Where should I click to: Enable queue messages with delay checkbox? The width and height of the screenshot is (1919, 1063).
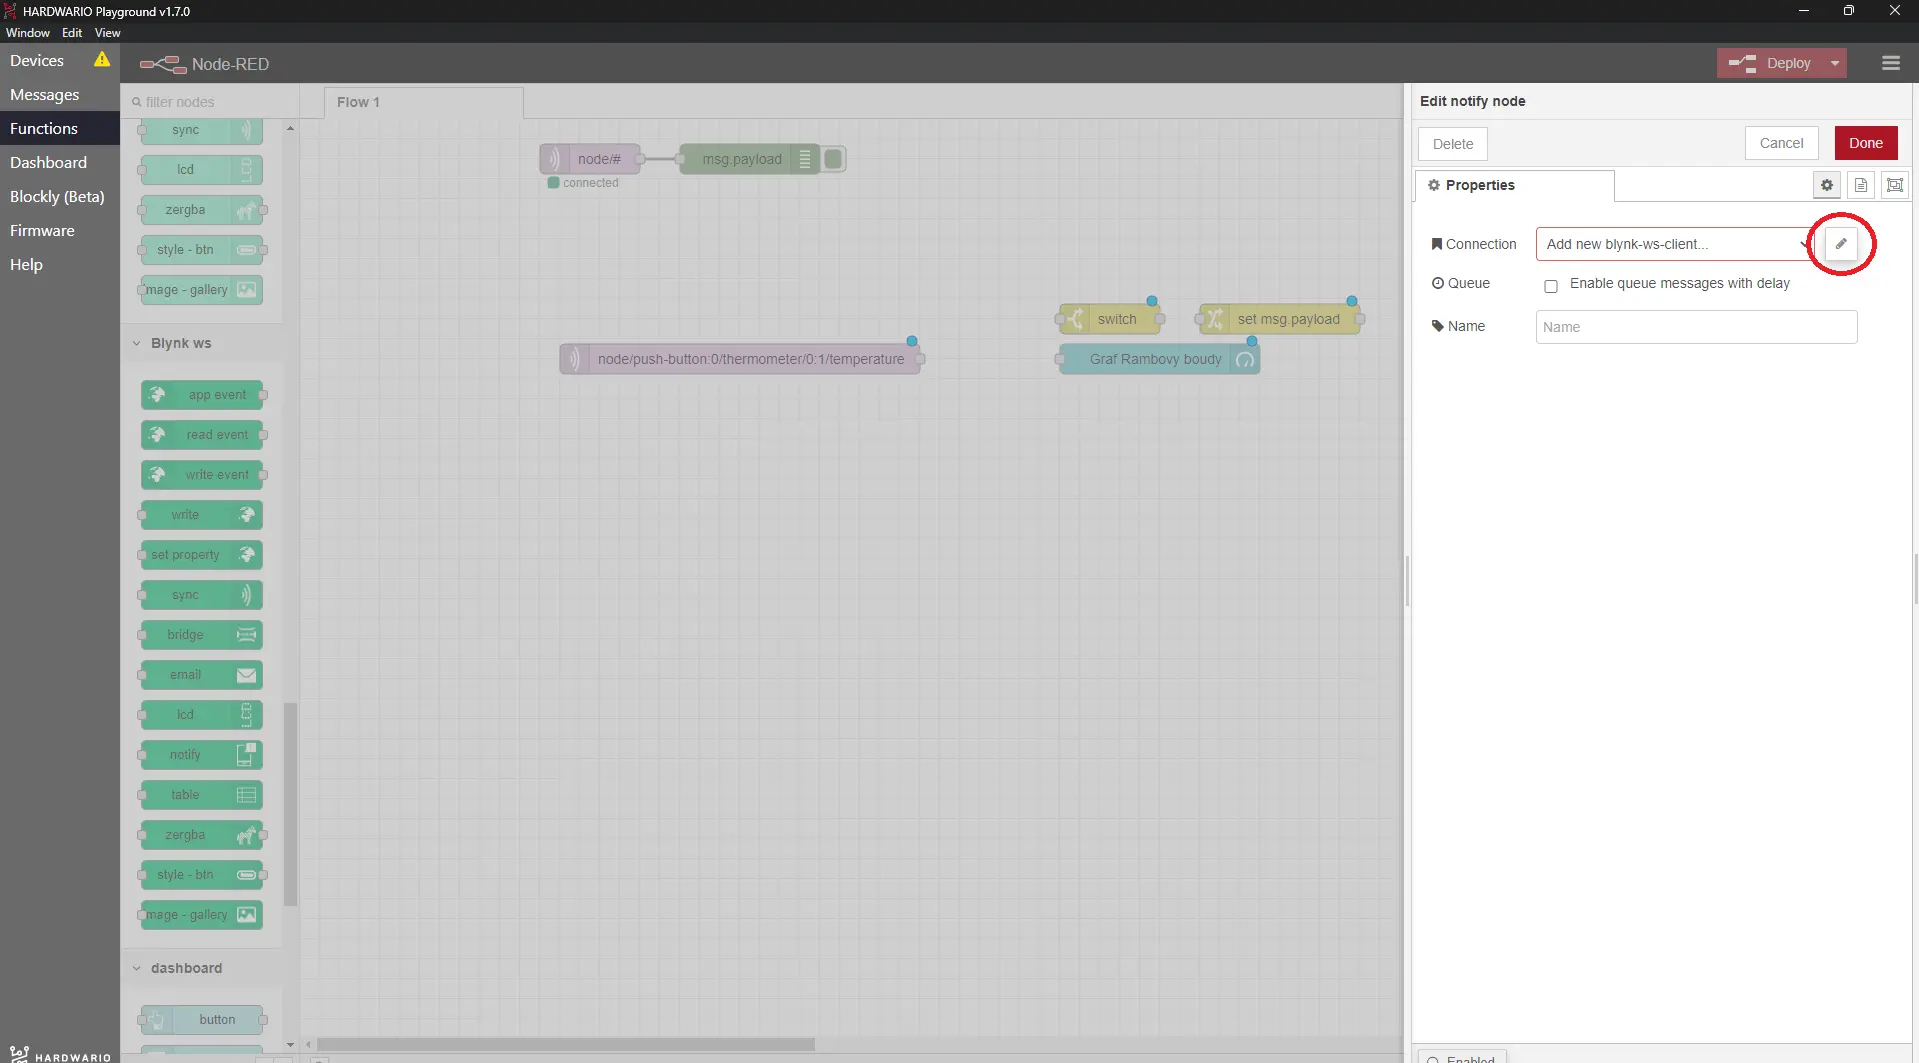[x=1551, y=286]
